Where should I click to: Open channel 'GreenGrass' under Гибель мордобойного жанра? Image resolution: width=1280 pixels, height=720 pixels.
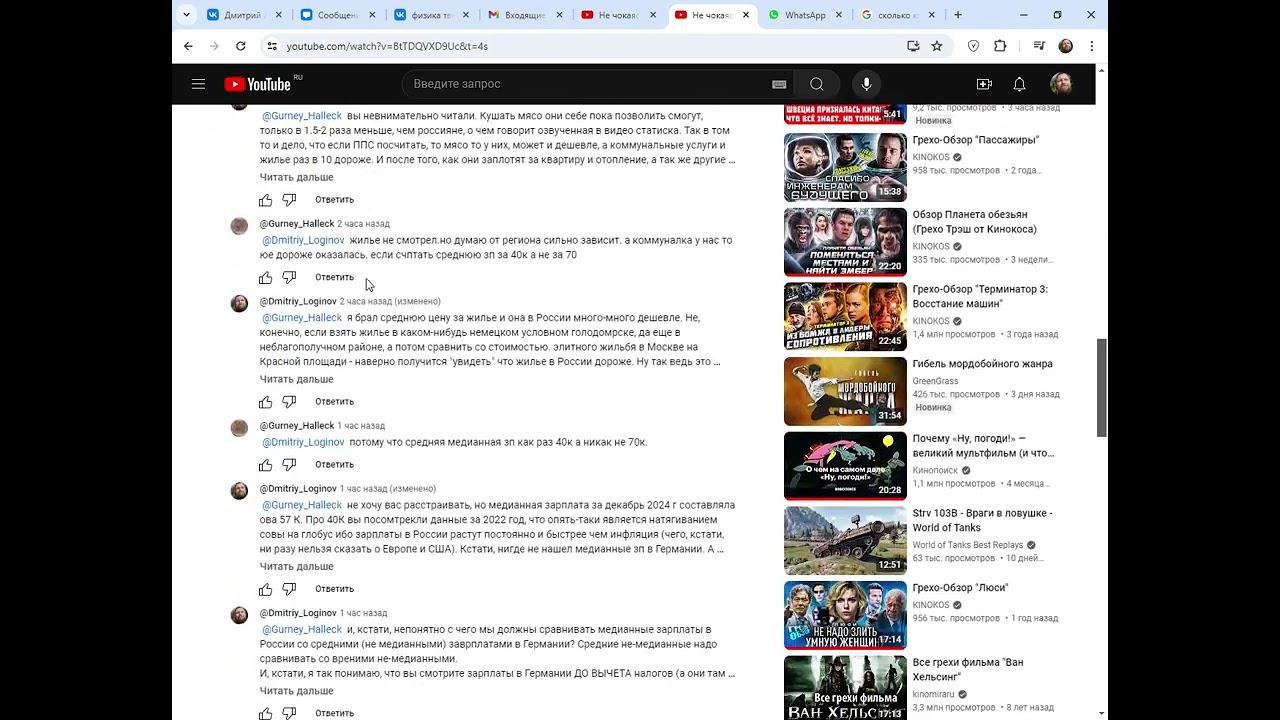click(935, 381)
